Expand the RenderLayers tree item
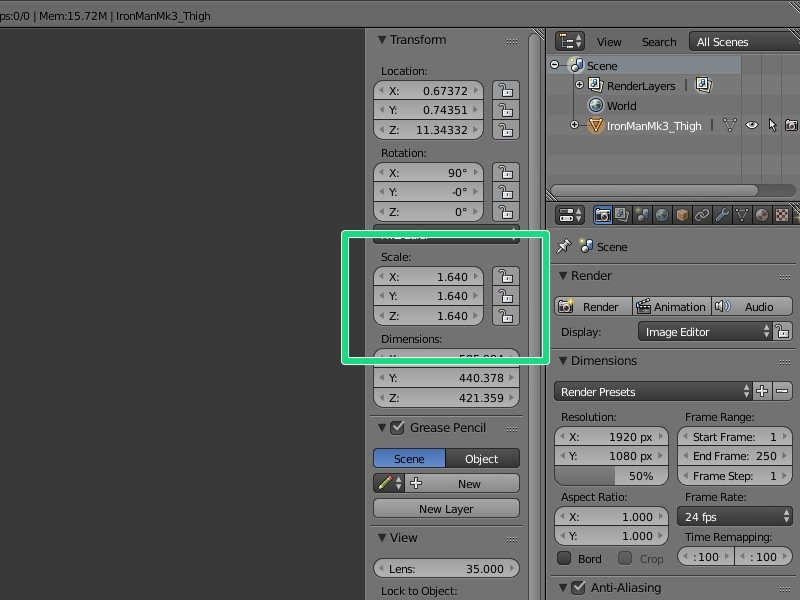 tap(579, 85)
